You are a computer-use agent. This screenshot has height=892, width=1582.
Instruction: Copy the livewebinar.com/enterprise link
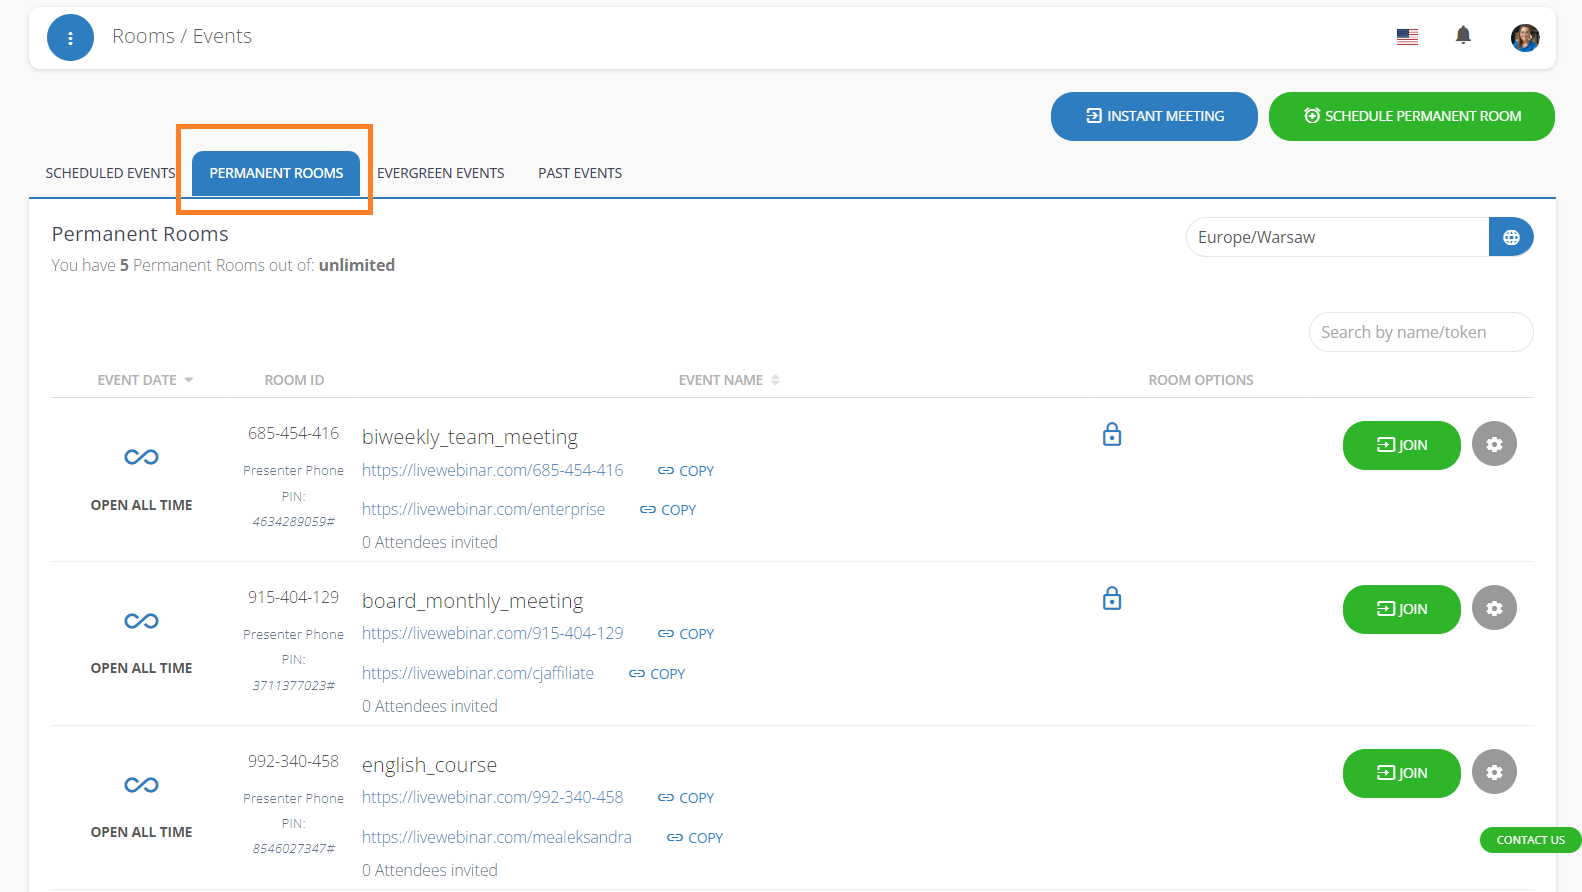click(x=668, y=510)
